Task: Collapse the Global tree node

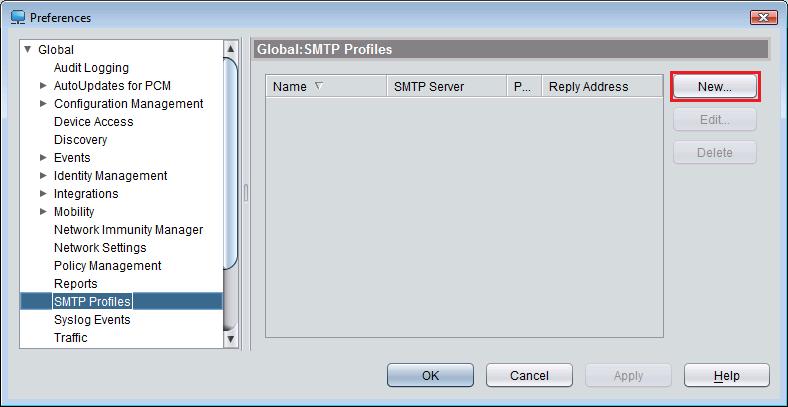Action: coord(28,50)
